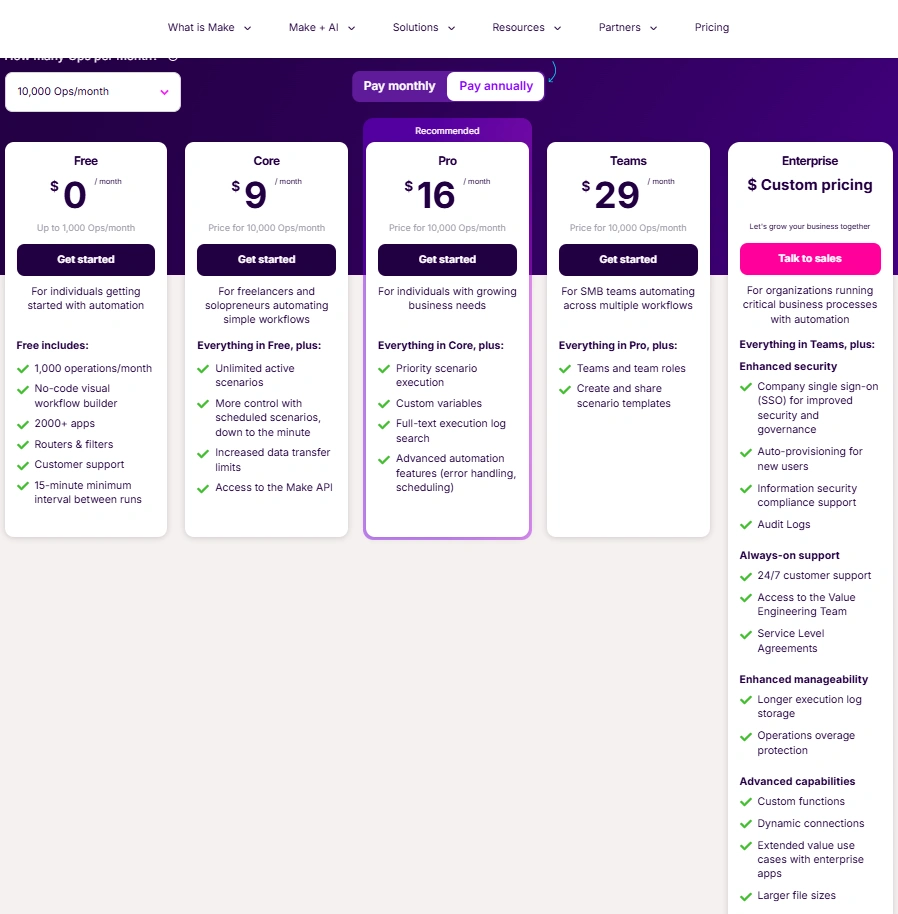Click 'Create and share scenario templates' feature
Image resolution: width=898 pixels, height=914 pixels.
pos(624,396)
